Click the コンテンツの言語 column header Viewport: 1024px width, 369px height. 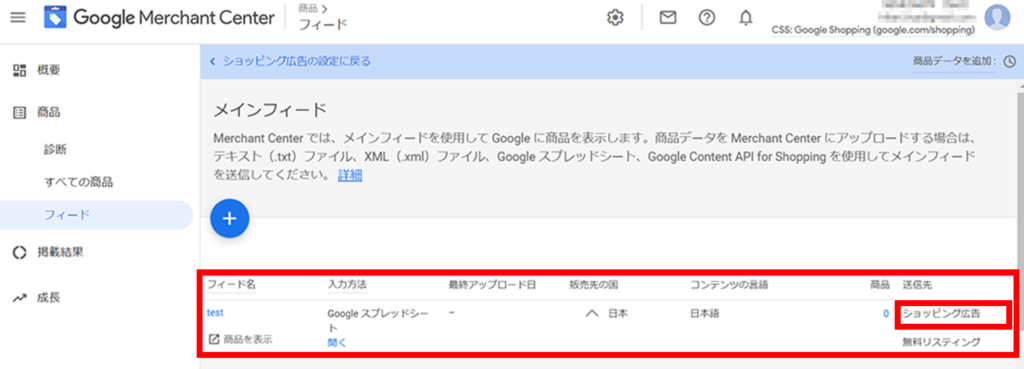[x=729, y=285]
